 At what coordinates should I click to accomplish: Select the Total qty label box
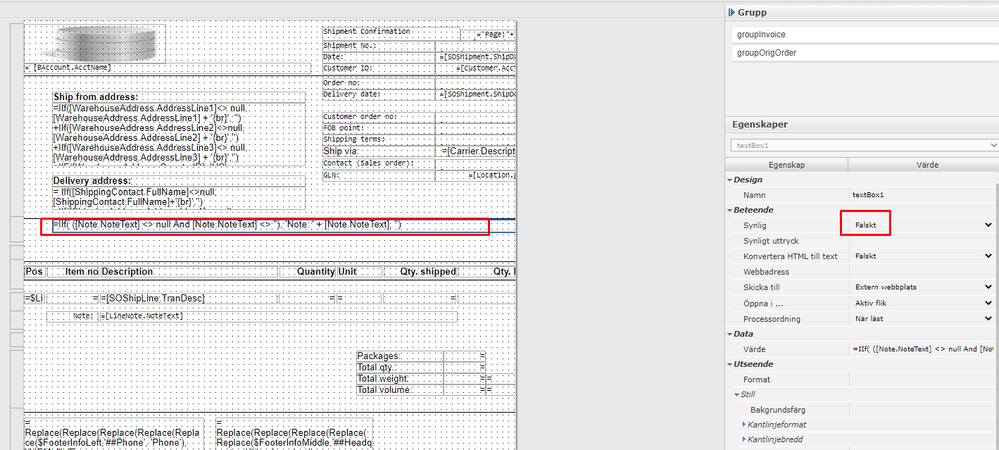(x=399, y=367)
